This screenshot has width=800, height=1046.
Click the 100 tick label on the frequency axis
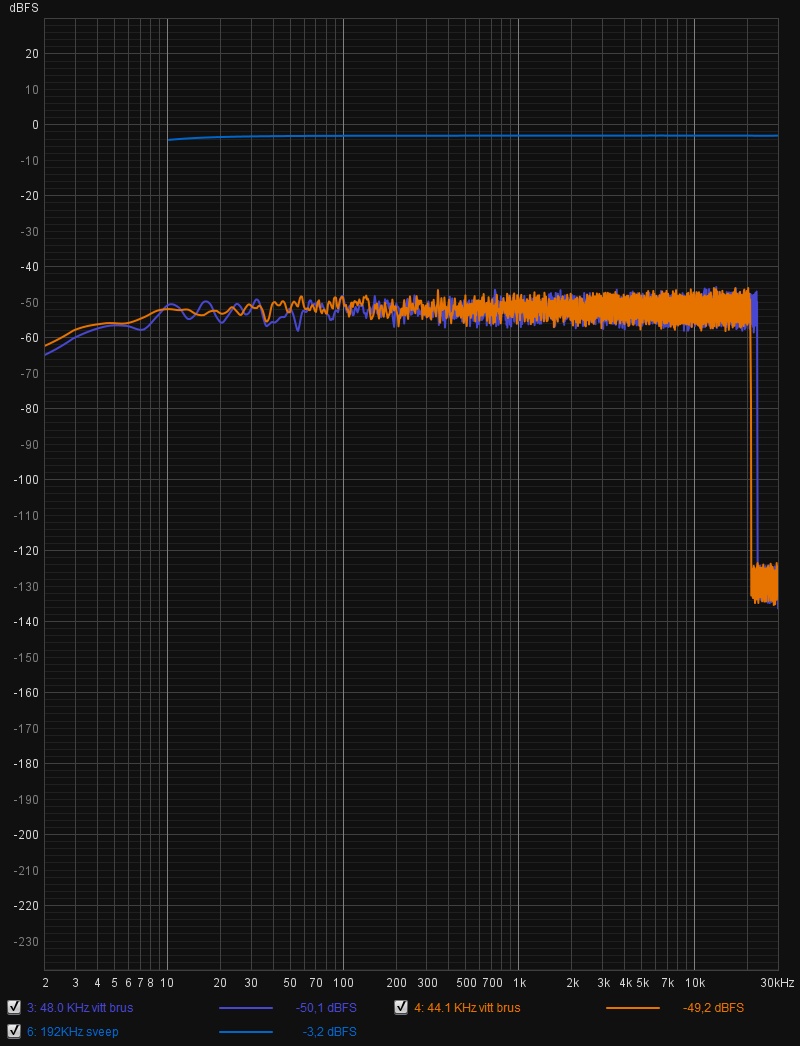343,984
